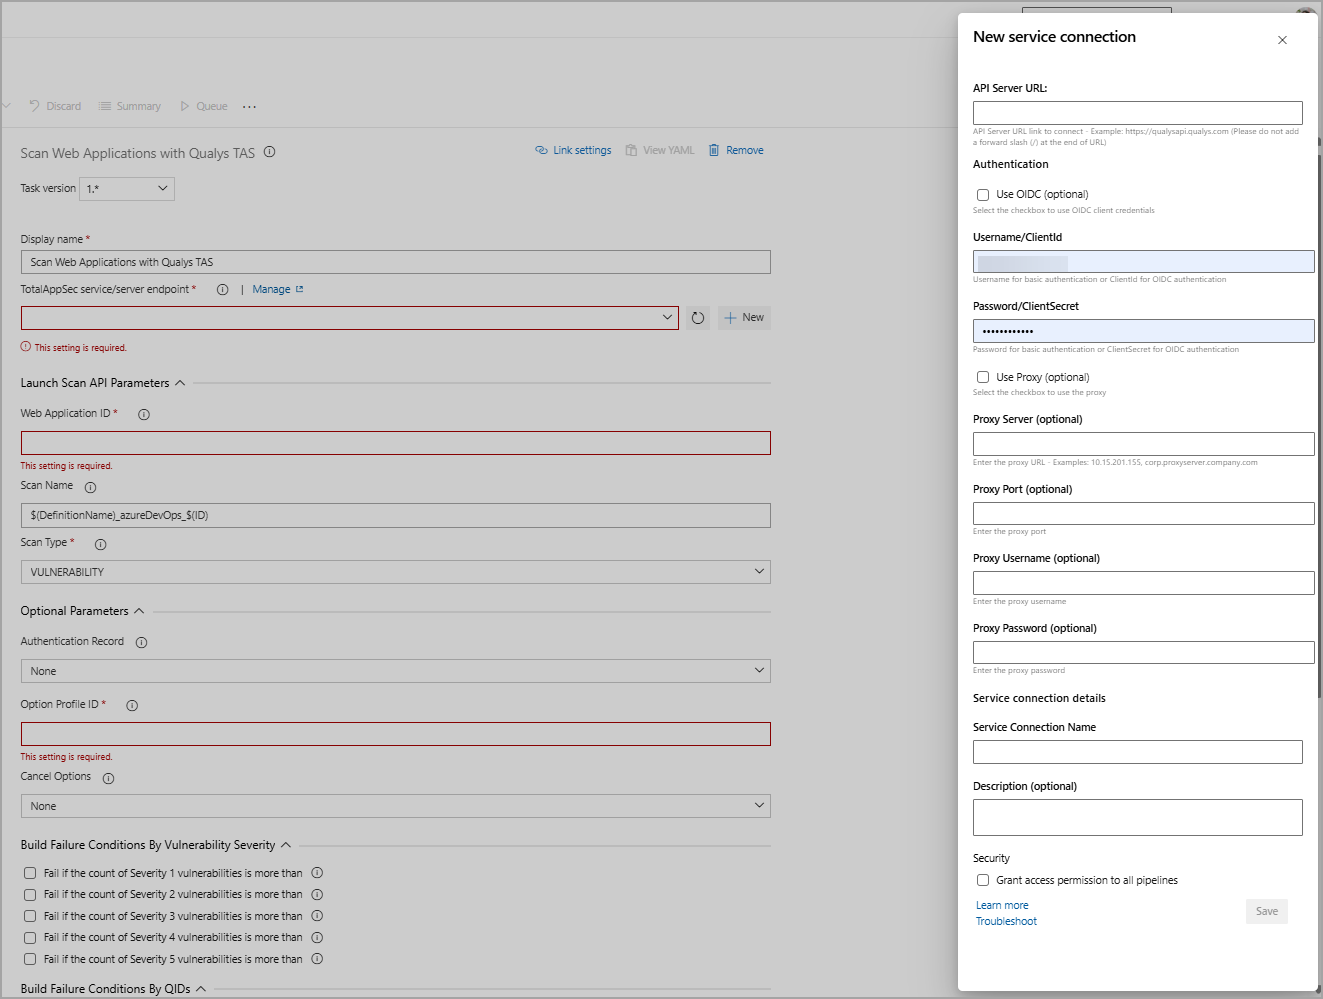This screenshot has width=1323, height=999.
Task: View YAML for the task
Action: point(660,150)
